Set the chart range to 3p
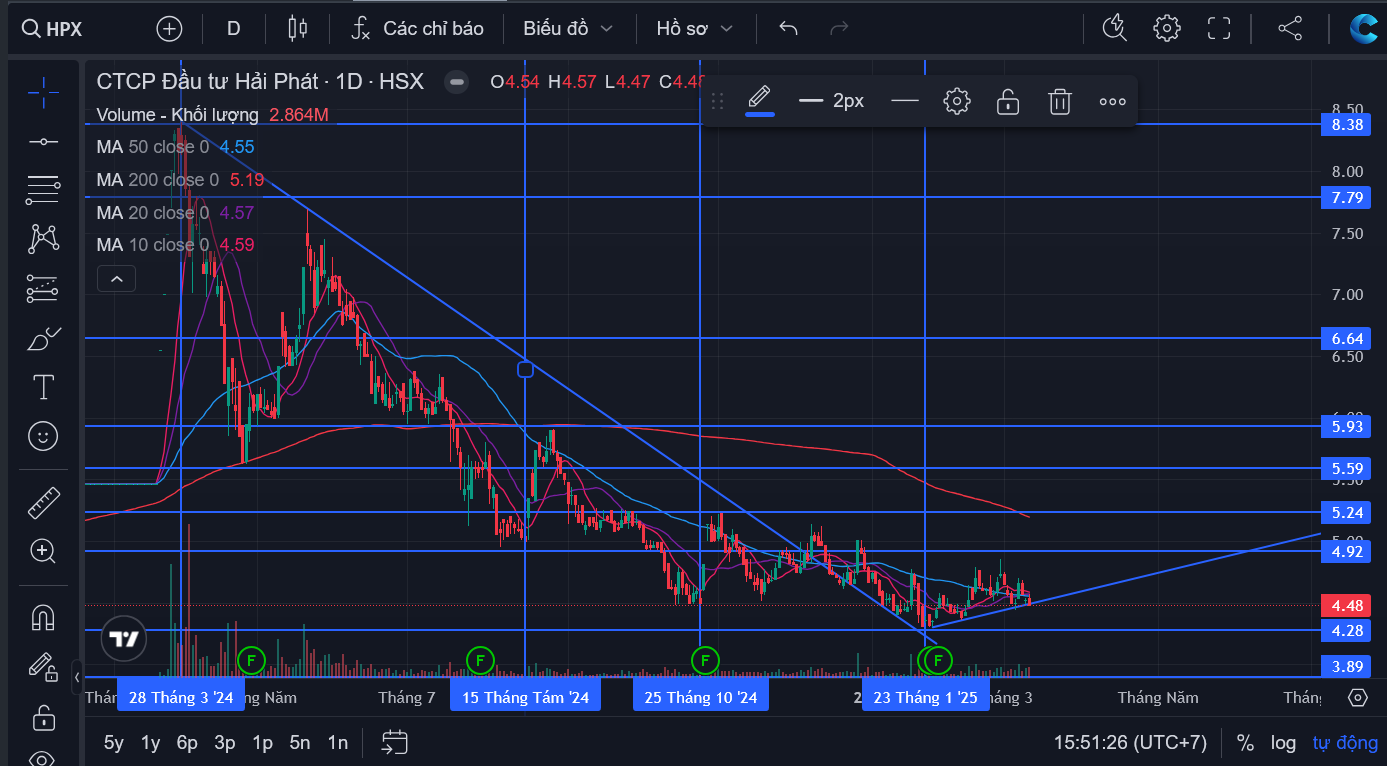The image size is (1387, 766). pyautogui.click(x=225, y=743)
